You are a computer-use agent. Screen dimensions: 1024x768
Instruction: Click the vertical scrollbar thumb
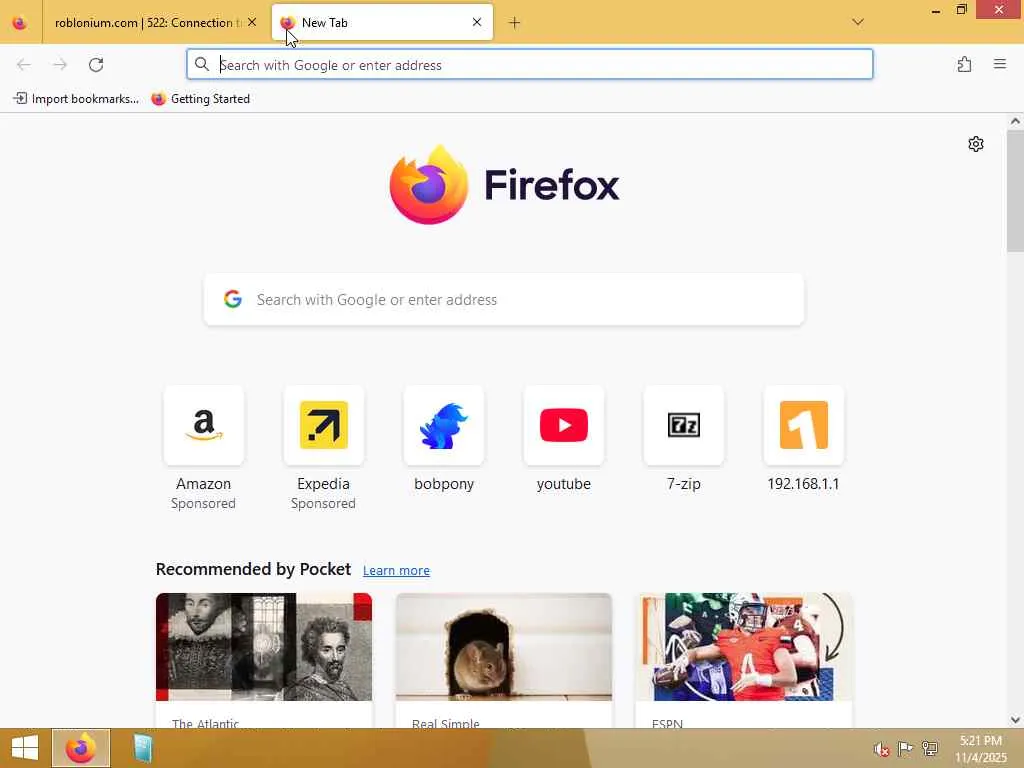(x=1015, y=190)
